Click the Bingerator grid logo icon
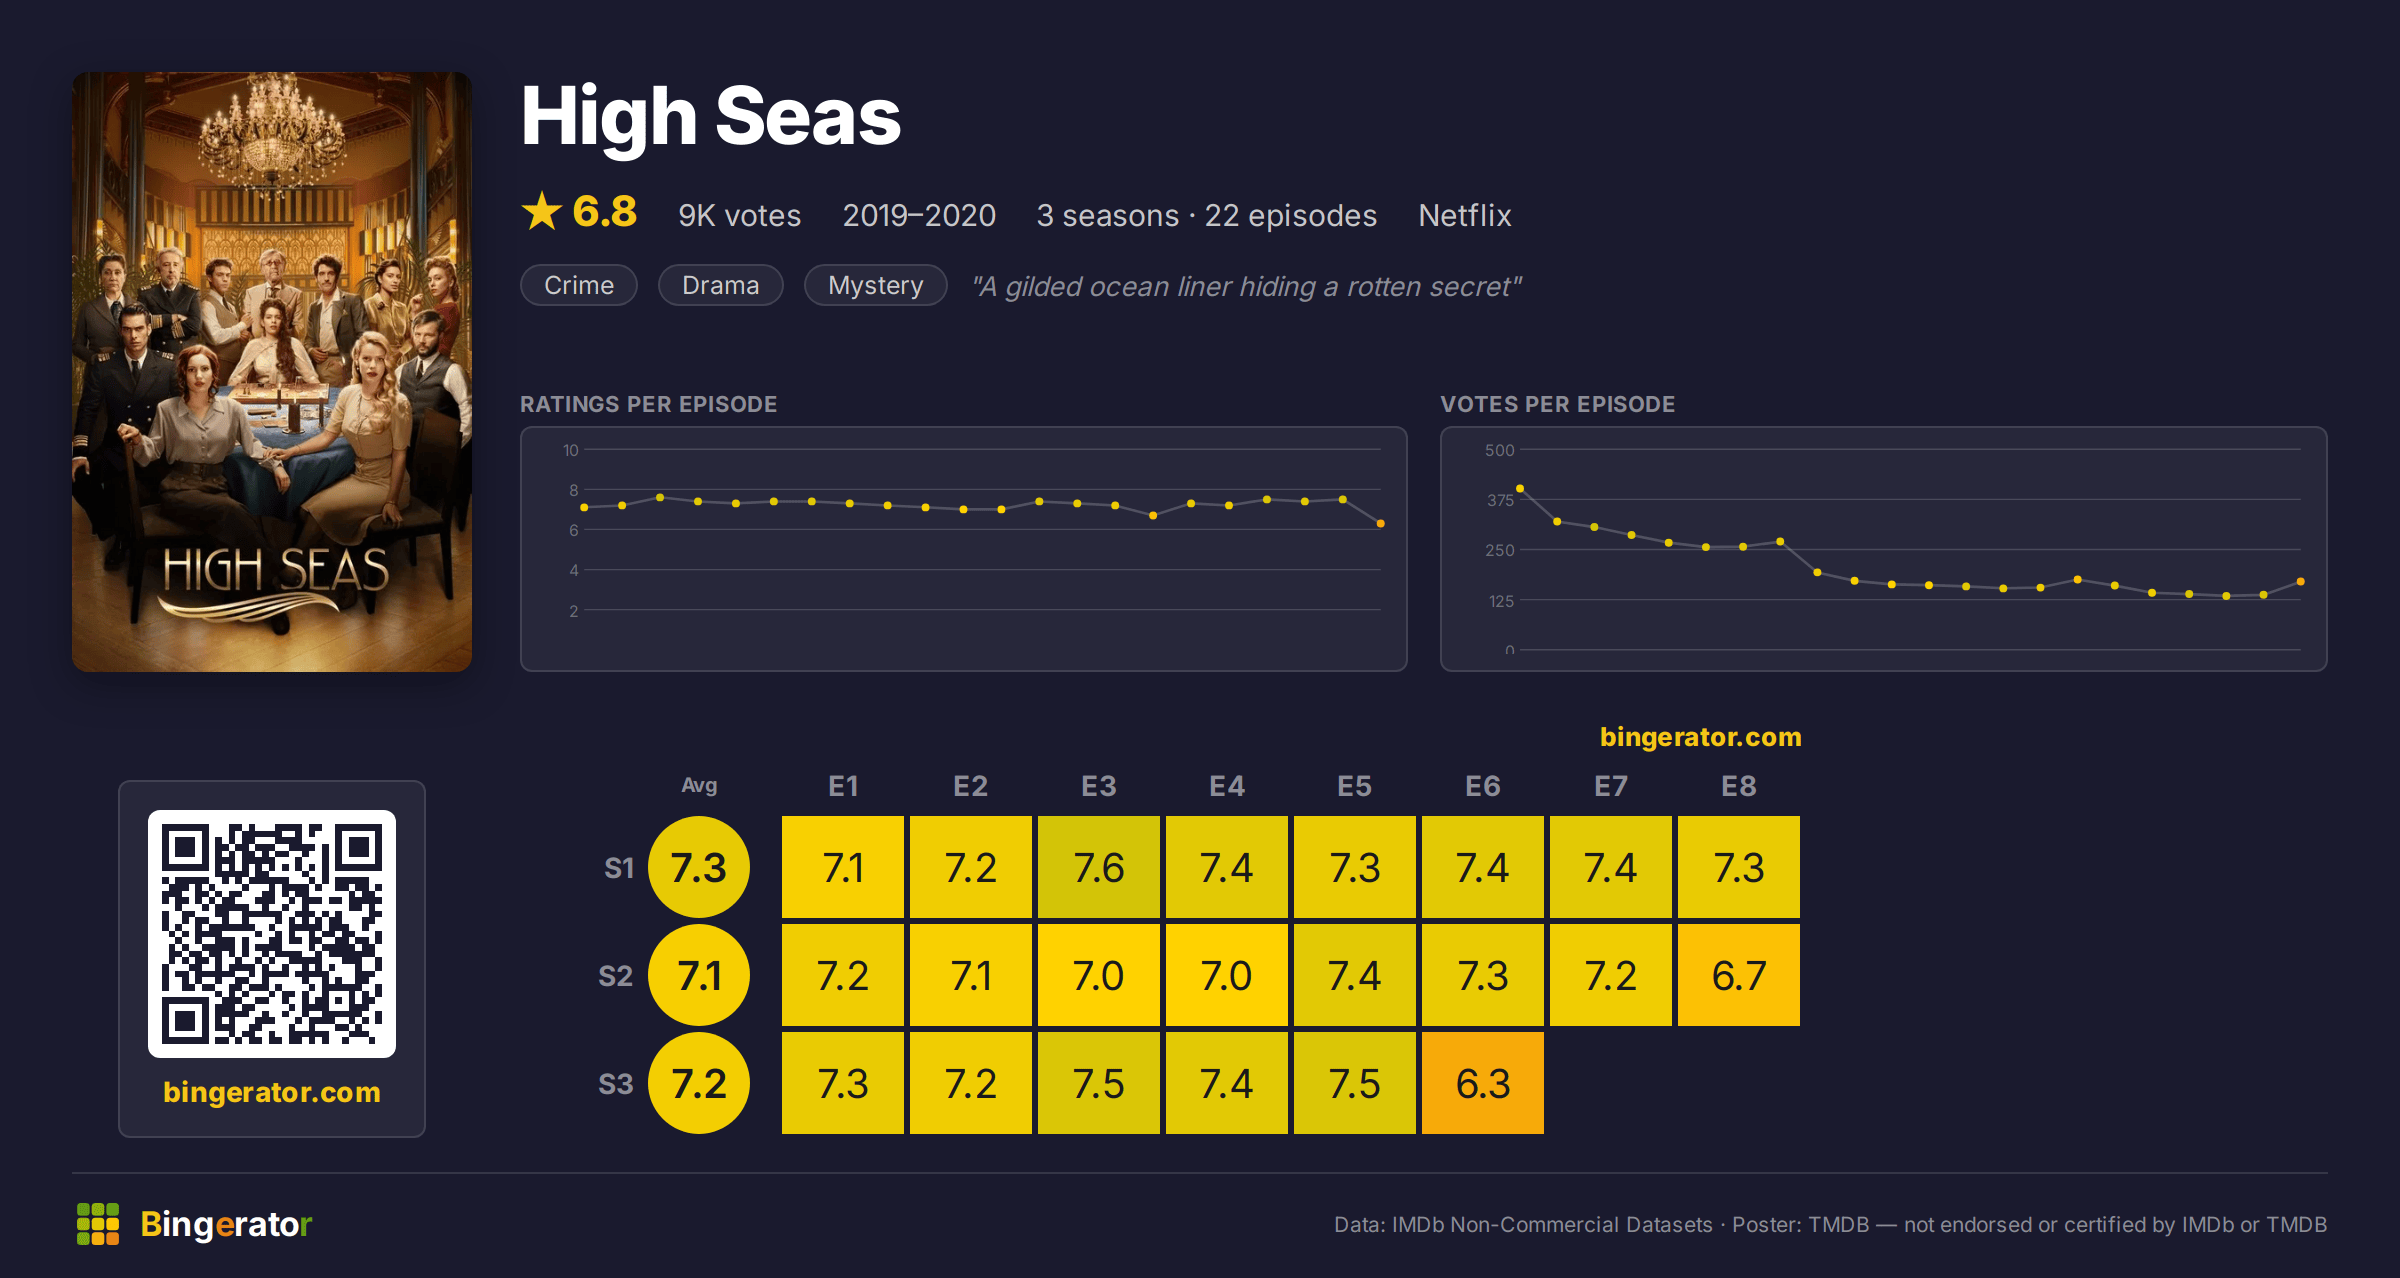Screen dimensions: 2400x1278 pyautogui.click(x=98, y=1224)
